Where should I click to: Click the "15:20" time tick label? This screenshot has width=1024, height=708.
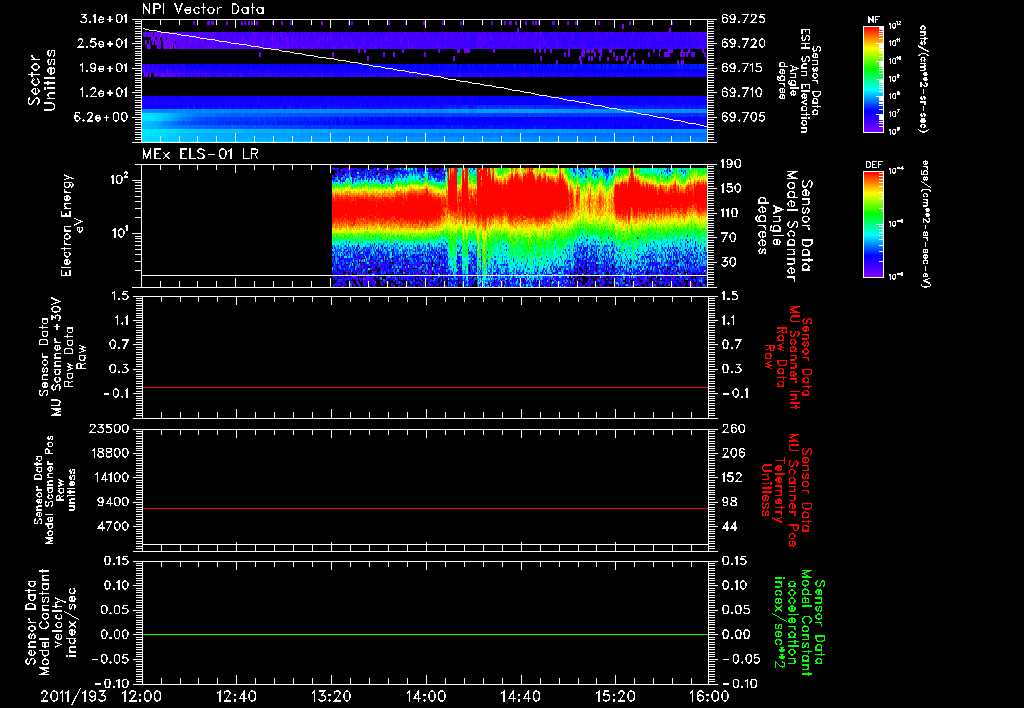pos(615,696)
